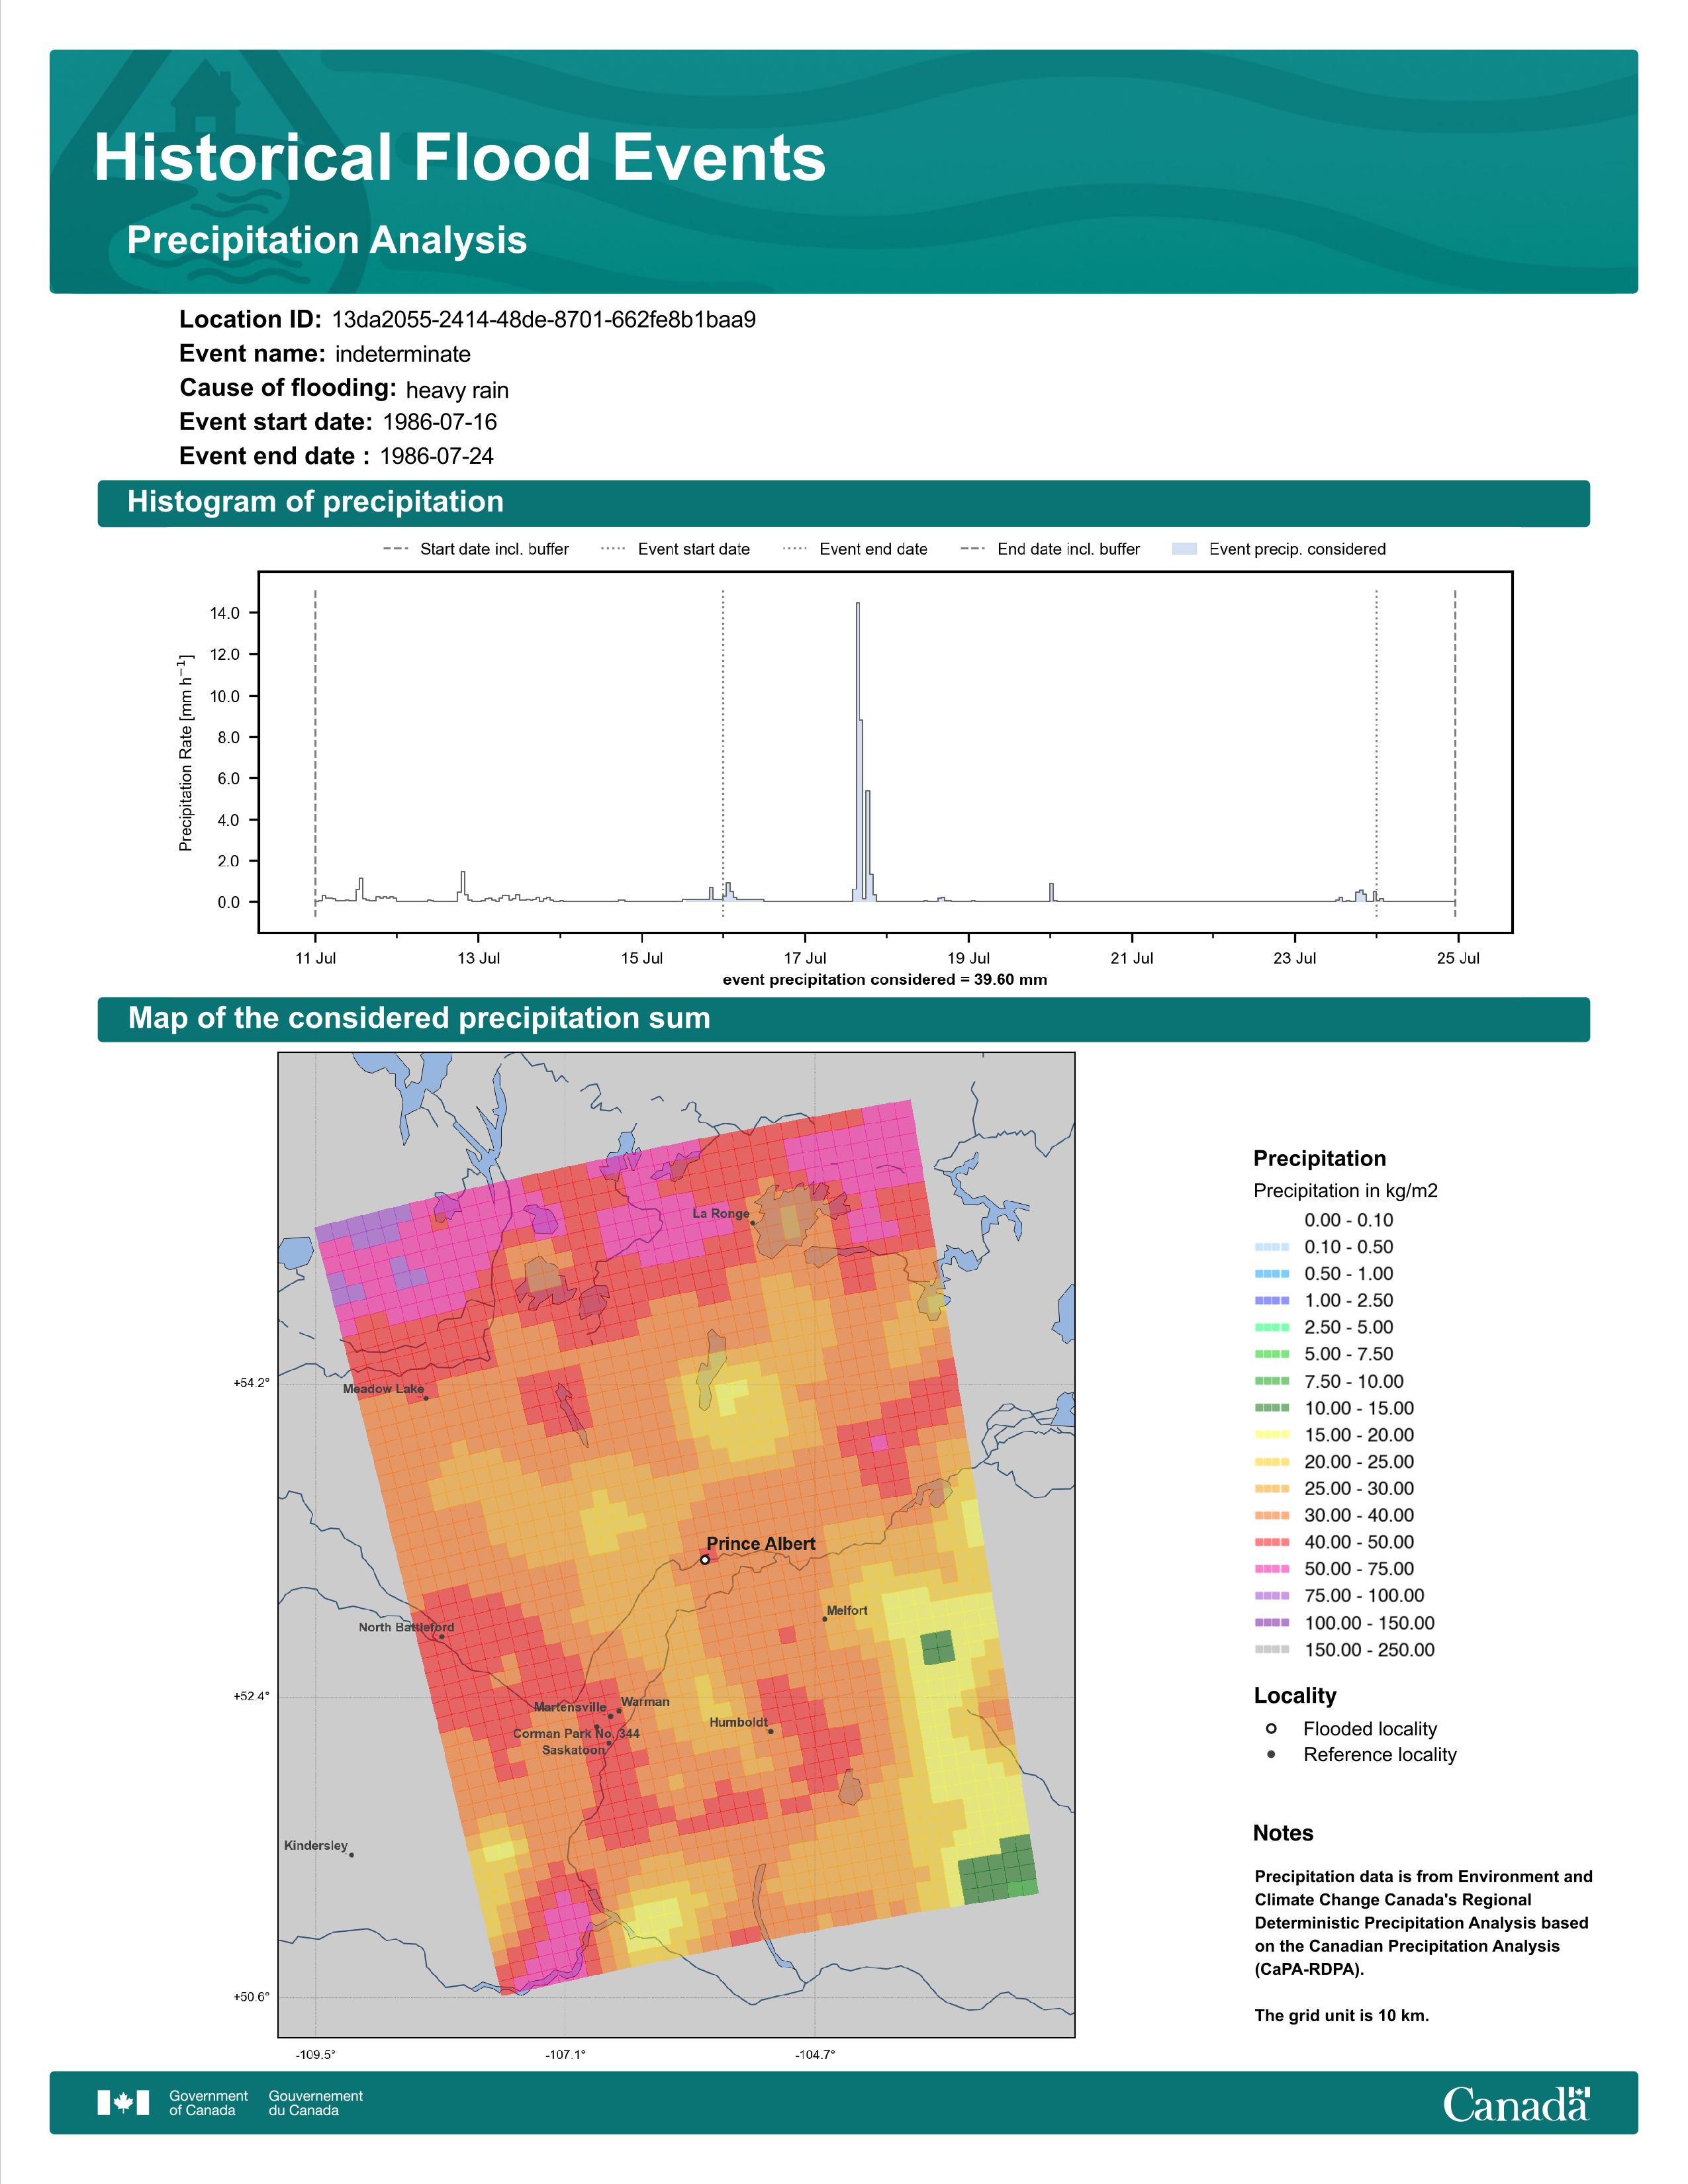Viewport: 1688px width, 2184px height.
Task: Click the event start dotted line at 16 Jul
Action: tap(723, 752)
